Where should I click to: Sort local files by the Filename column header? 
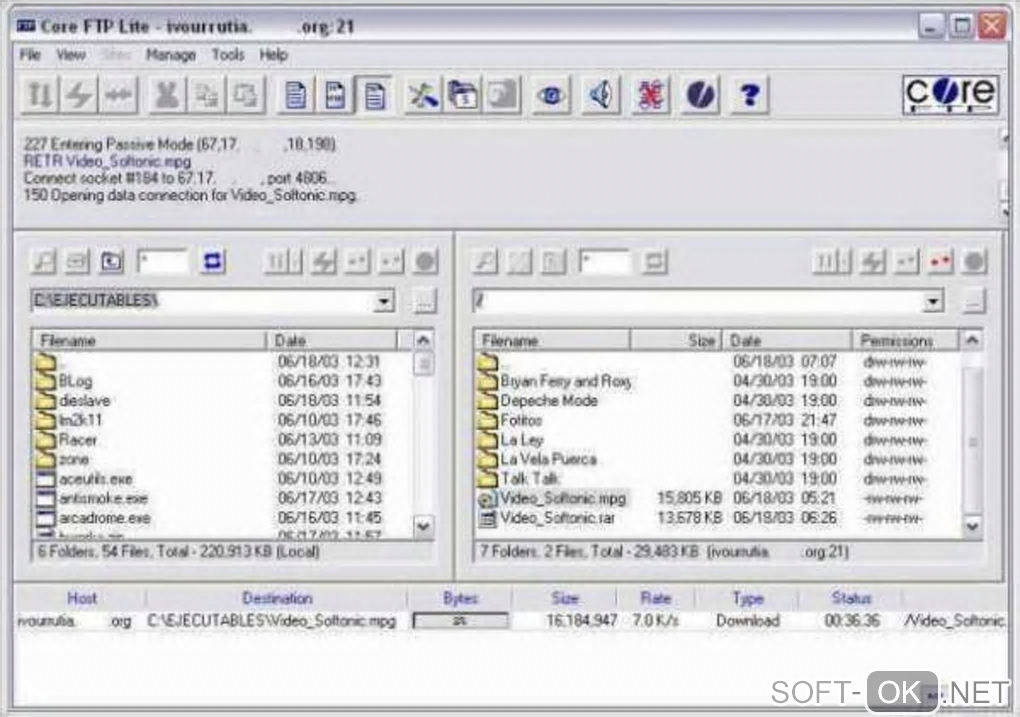coord(150,340)
